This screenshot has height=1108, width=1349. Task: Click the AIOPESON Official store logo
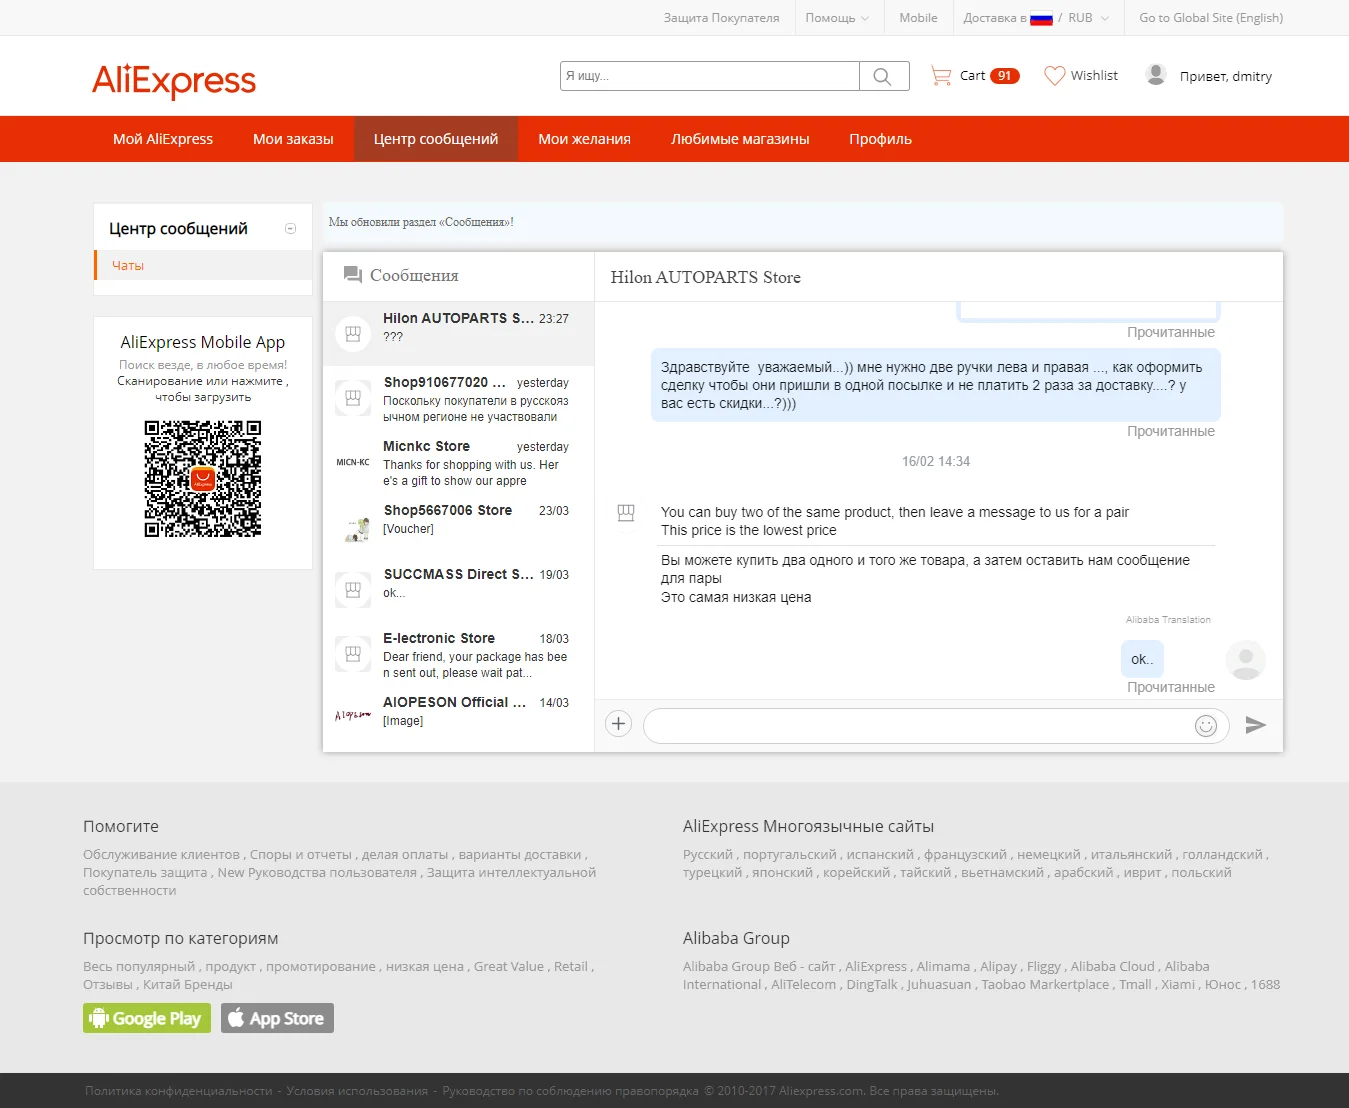tap(353, 716)
